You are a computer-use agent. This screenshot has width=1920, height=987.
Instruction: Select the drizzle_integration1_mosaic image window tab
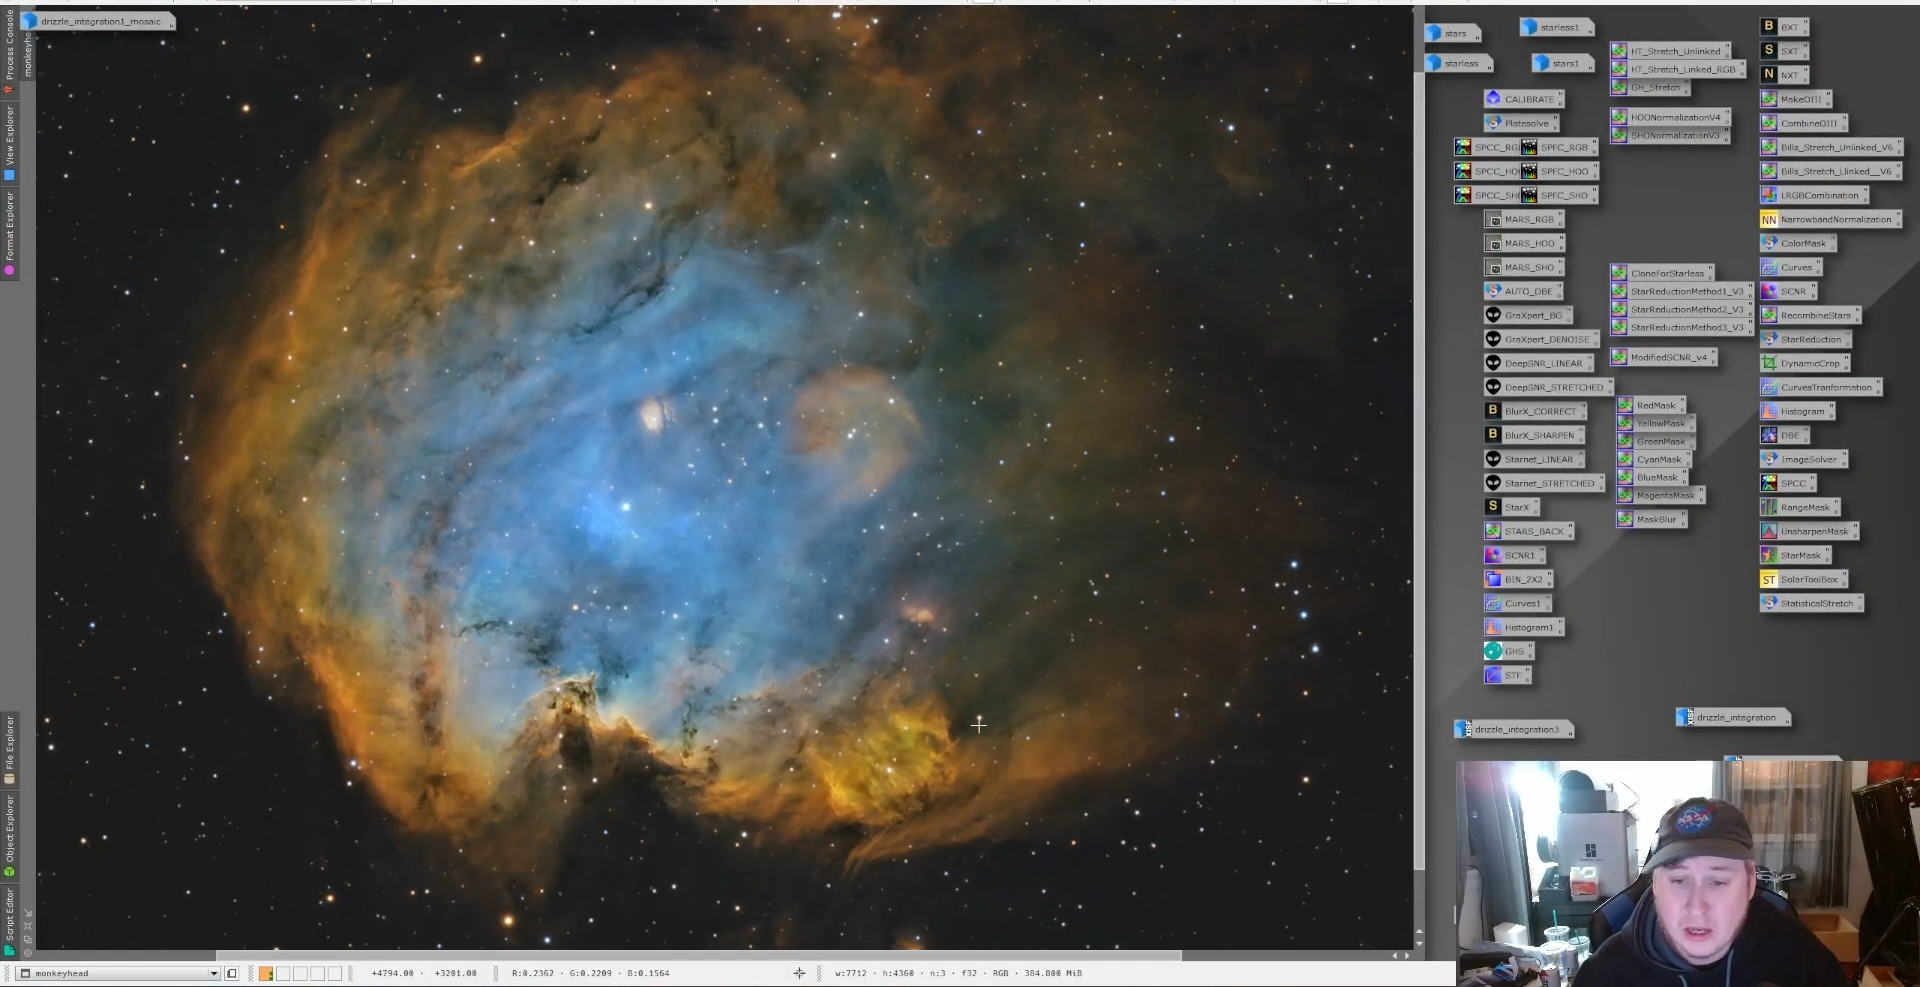(x=100, y=21)
